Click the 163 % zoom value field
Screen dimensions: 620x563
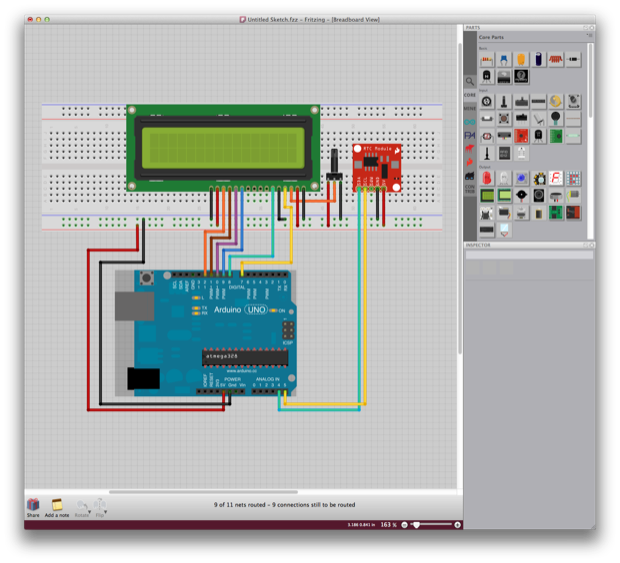coord(388,525)
